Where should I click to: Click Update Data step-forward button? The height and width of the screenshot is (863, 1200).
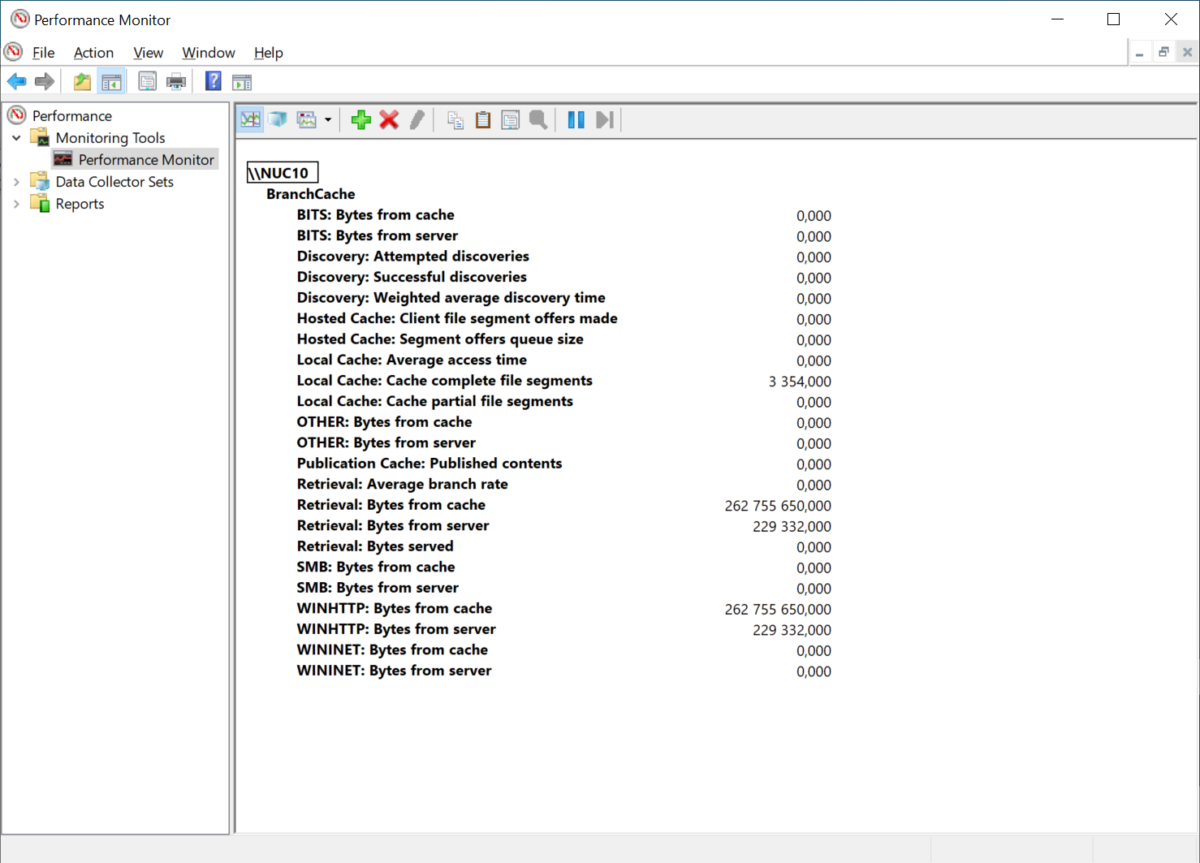[604, 120]
